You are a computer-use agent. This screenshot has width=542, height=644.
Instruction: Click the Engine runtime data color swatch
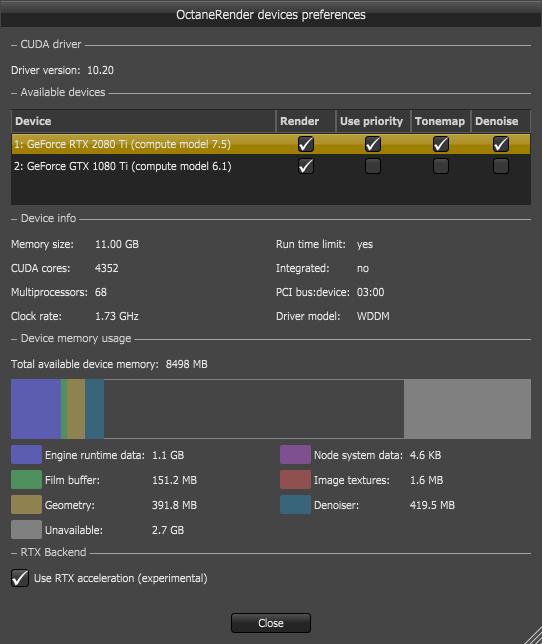[26, 455]
